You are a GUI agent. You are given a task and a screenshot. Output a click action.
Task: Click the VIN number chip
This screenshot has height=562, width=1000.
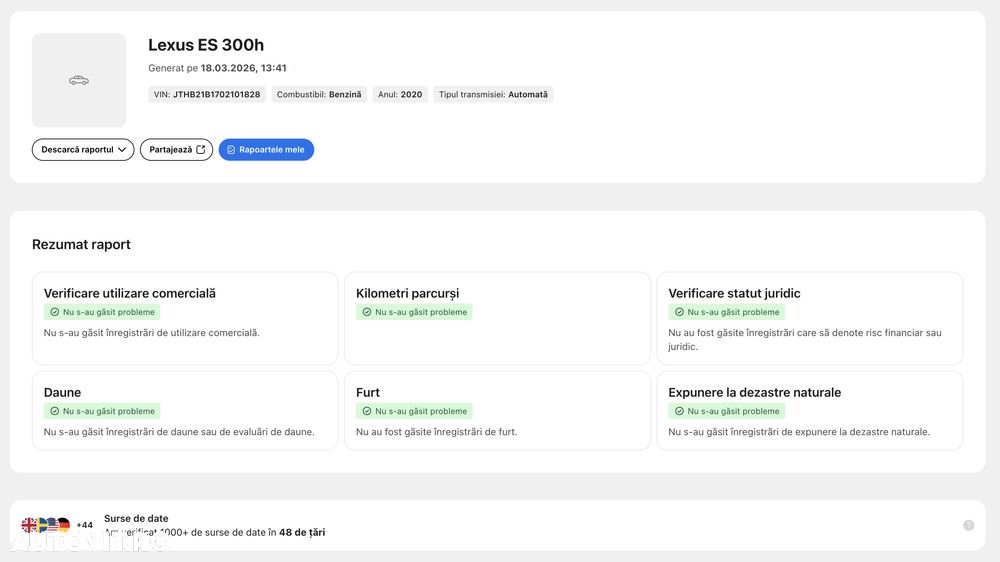pos(207,95)
